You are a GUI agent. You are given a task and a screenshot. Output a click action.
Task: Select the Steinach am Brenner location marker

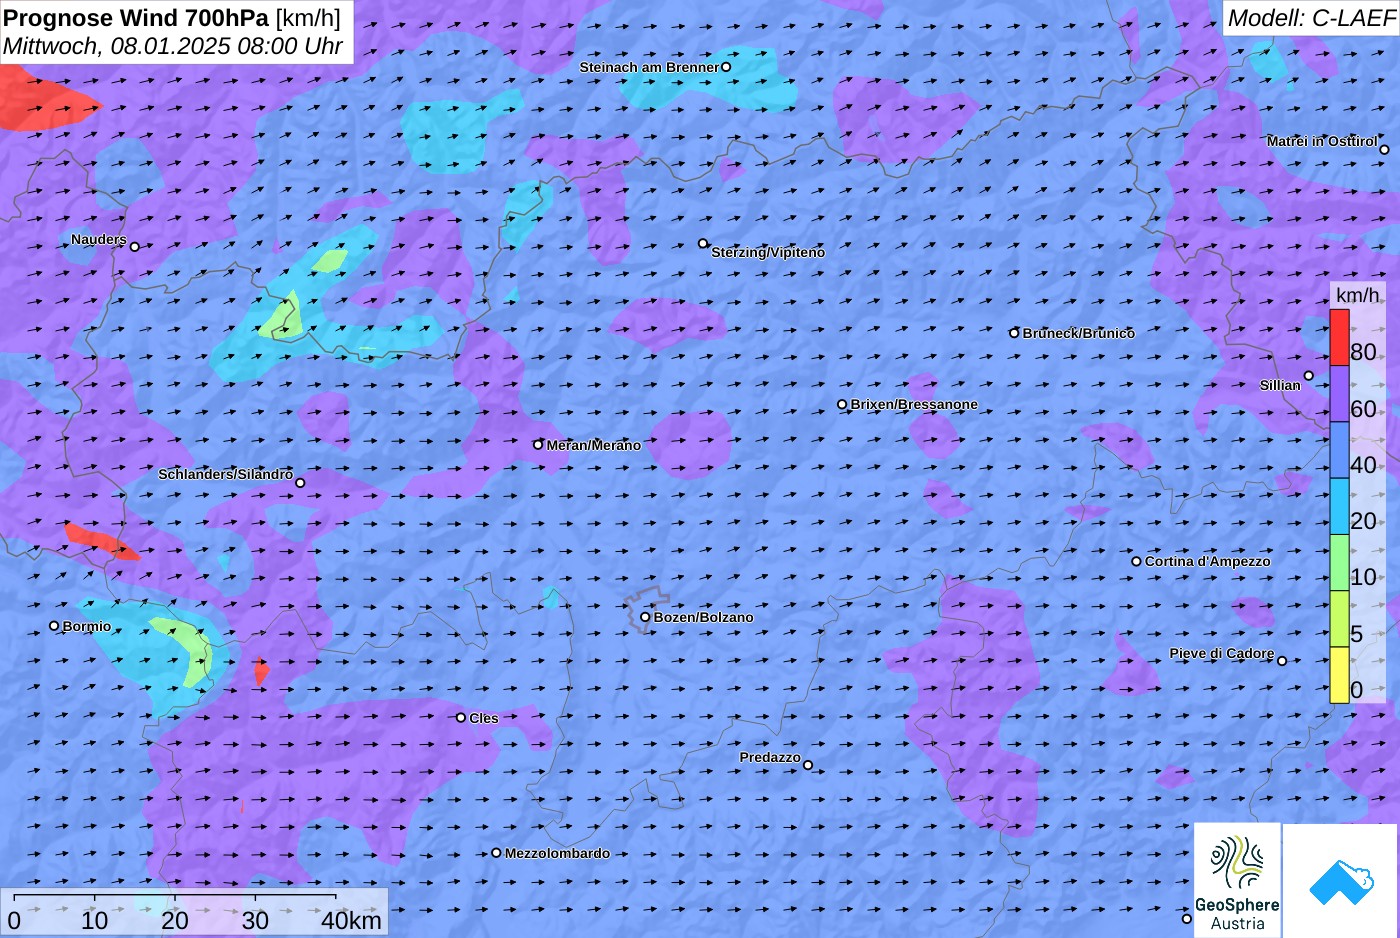point(726,67)
